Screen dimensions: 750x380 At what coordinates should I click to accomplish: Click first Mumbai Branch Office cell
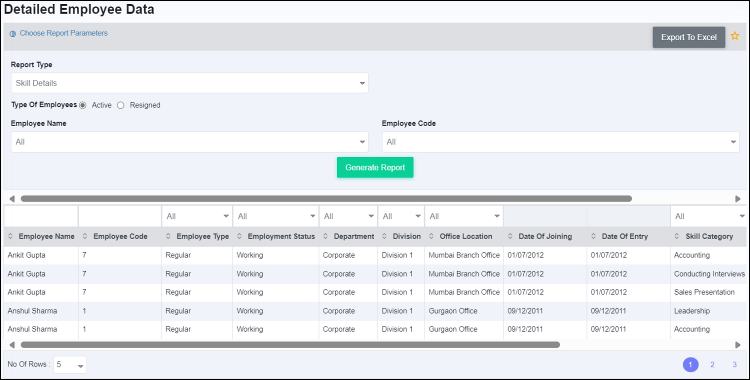coord(464,255)
